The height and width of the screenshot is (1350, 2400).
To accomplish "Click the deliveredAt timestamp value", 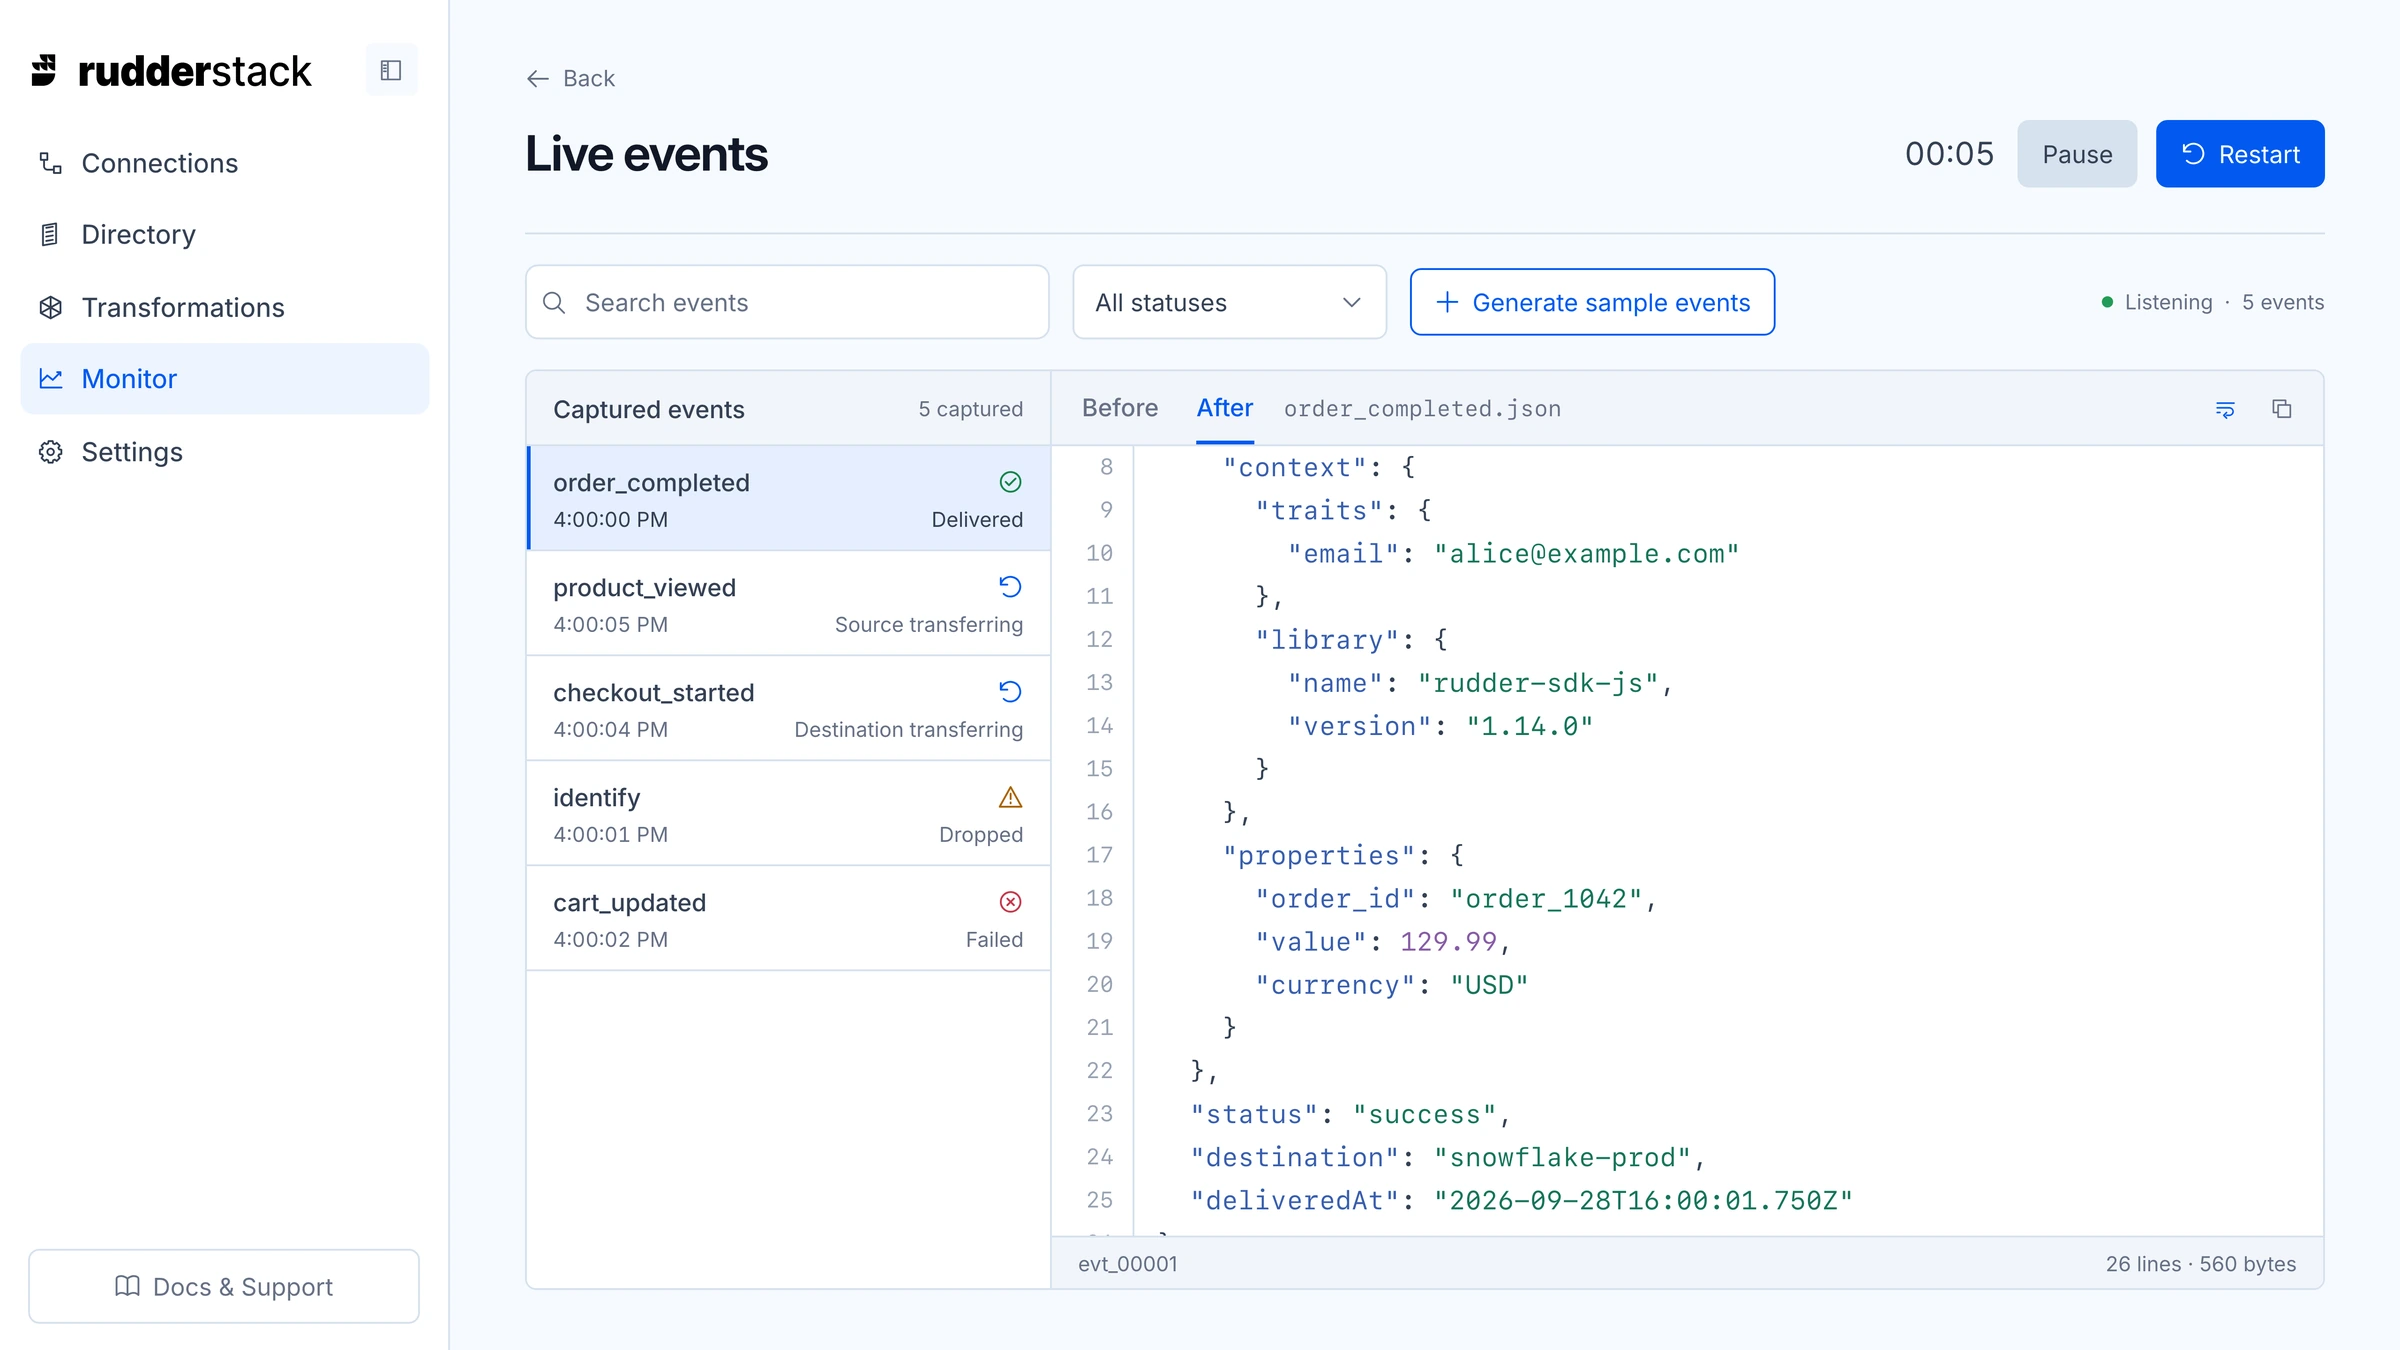I will point(1643,1201).
